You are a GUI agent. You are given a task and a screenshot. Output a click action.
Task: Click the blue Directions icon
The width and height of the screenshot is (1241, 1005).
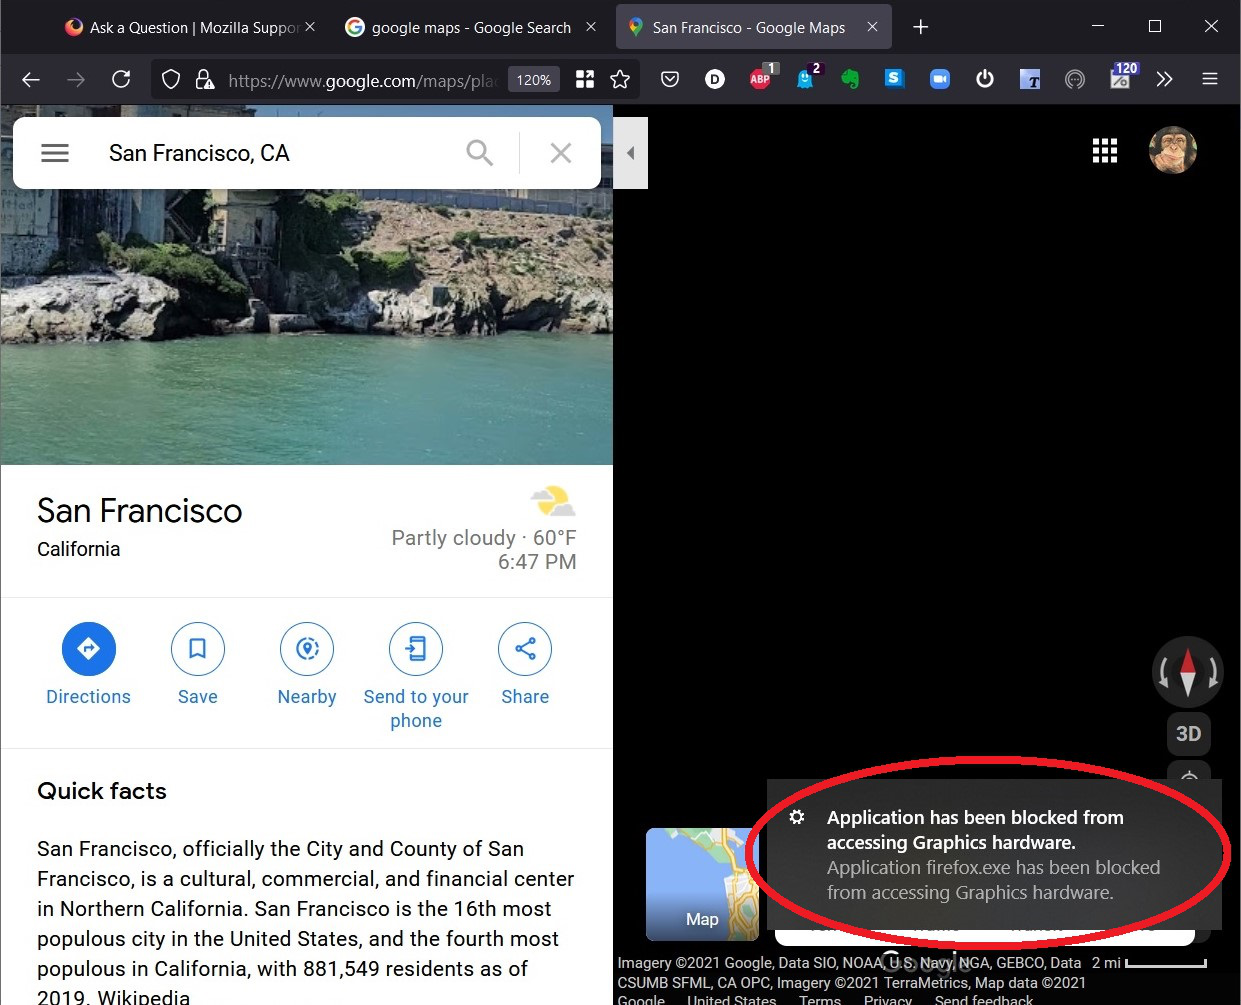tap(89, 649)
